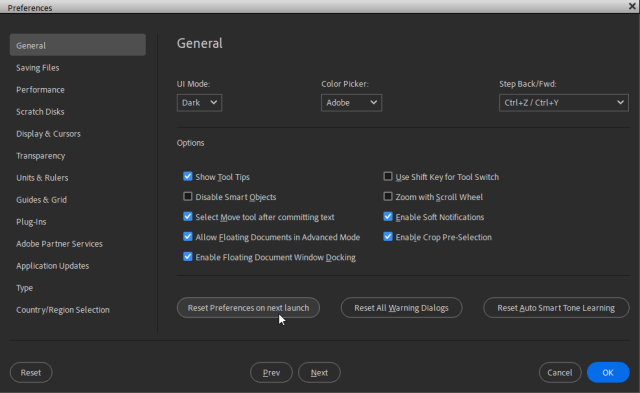Go to previous page with Prev
Image resolution: width=640 pixels, height=393 pixels.
coord(271,373)
